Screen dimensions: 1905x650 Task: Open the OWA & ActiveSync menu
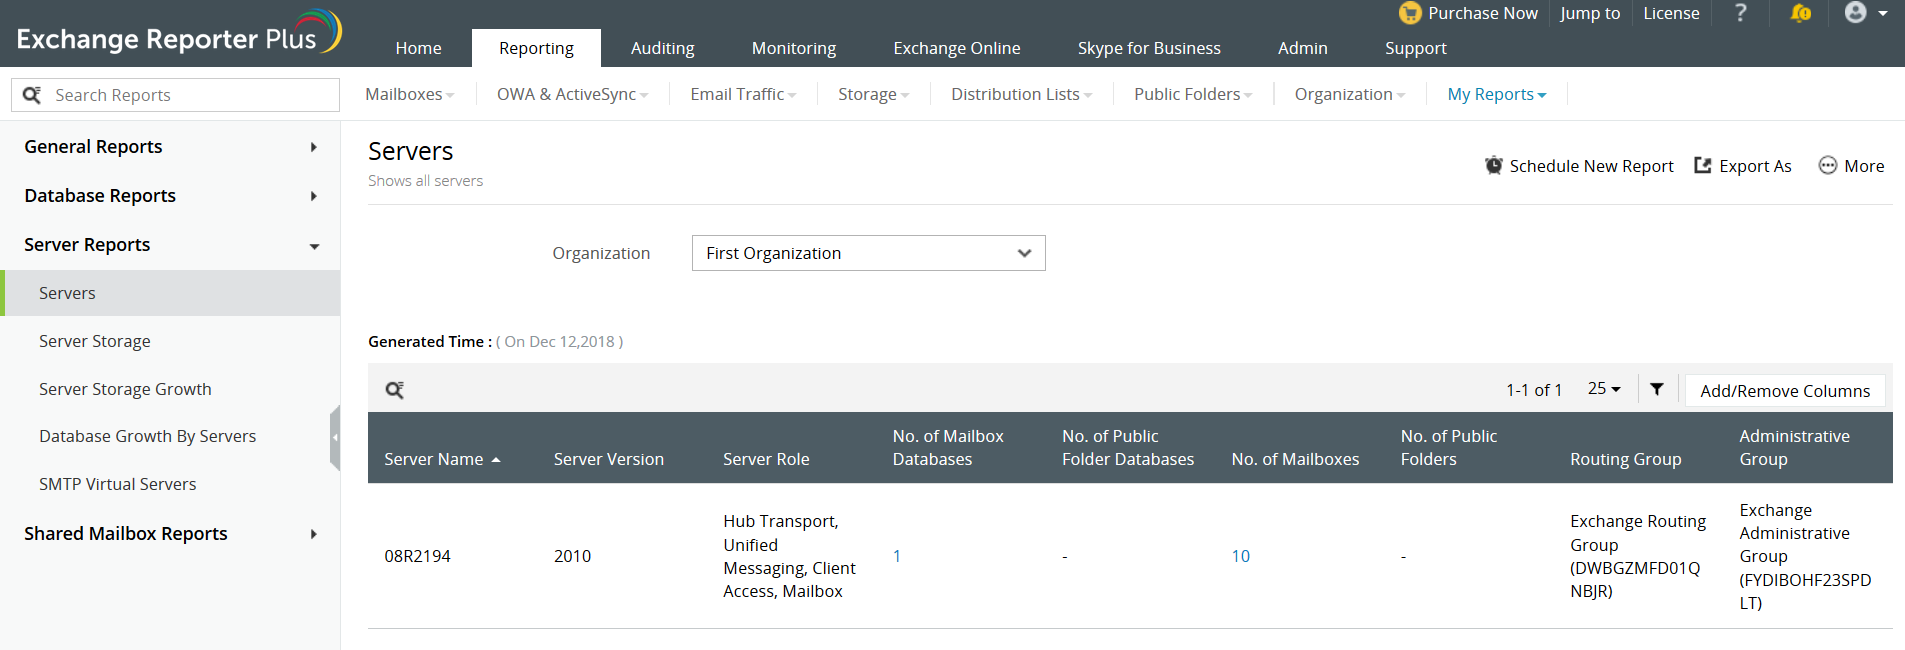click(572, 94)
